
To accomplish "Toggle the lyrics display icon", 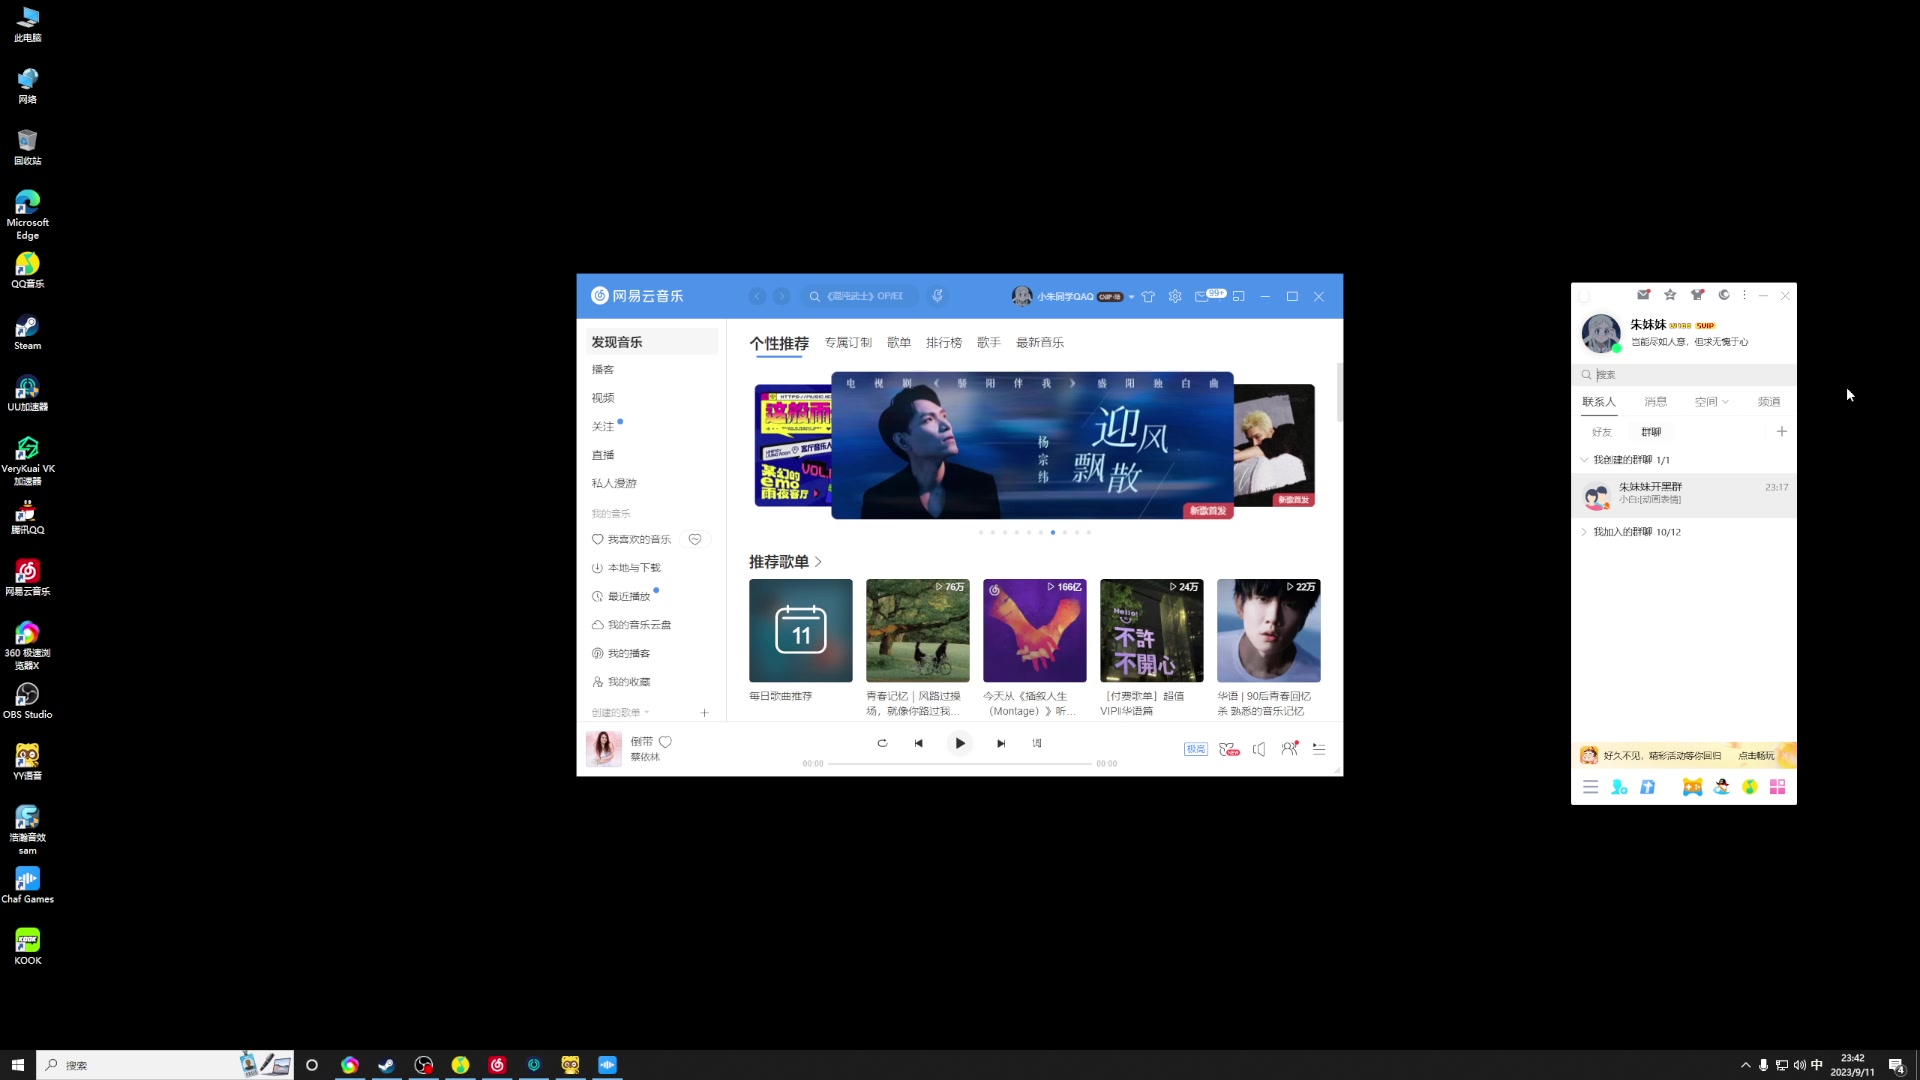I will 1037,743.
